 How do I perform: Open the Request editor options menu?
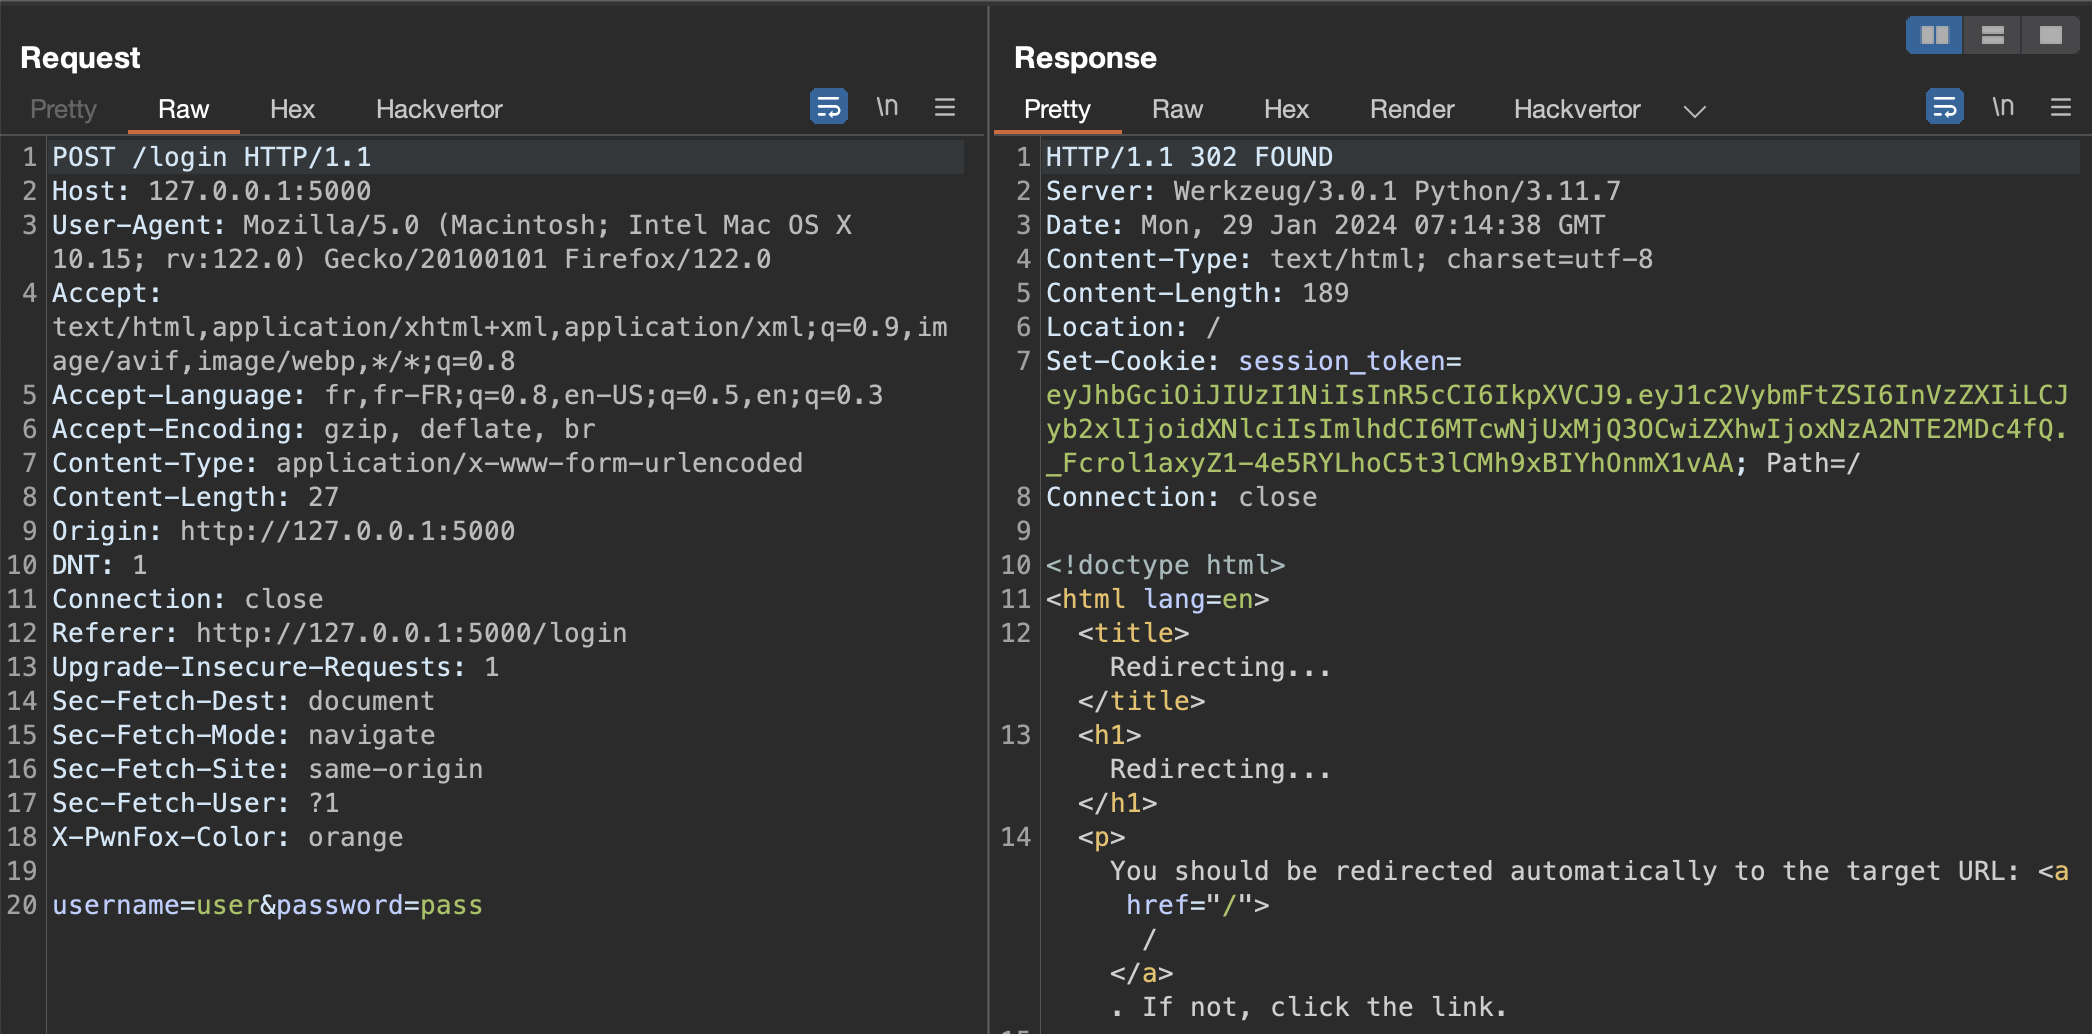944,107
